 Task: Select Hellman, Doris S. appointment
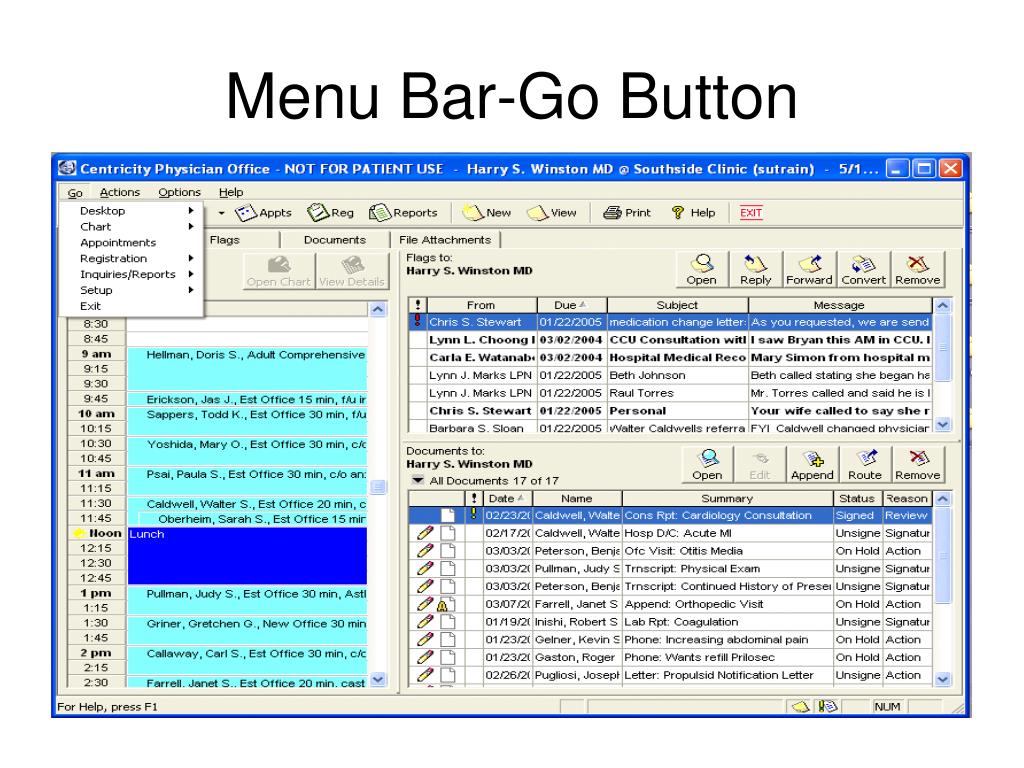247,369
